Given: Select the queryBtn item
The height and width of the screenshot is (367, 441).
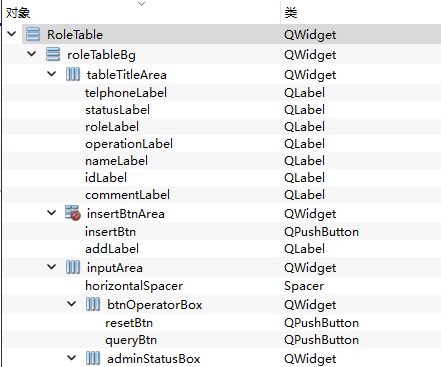Looking at the screenshot, I should coord(131,340).
